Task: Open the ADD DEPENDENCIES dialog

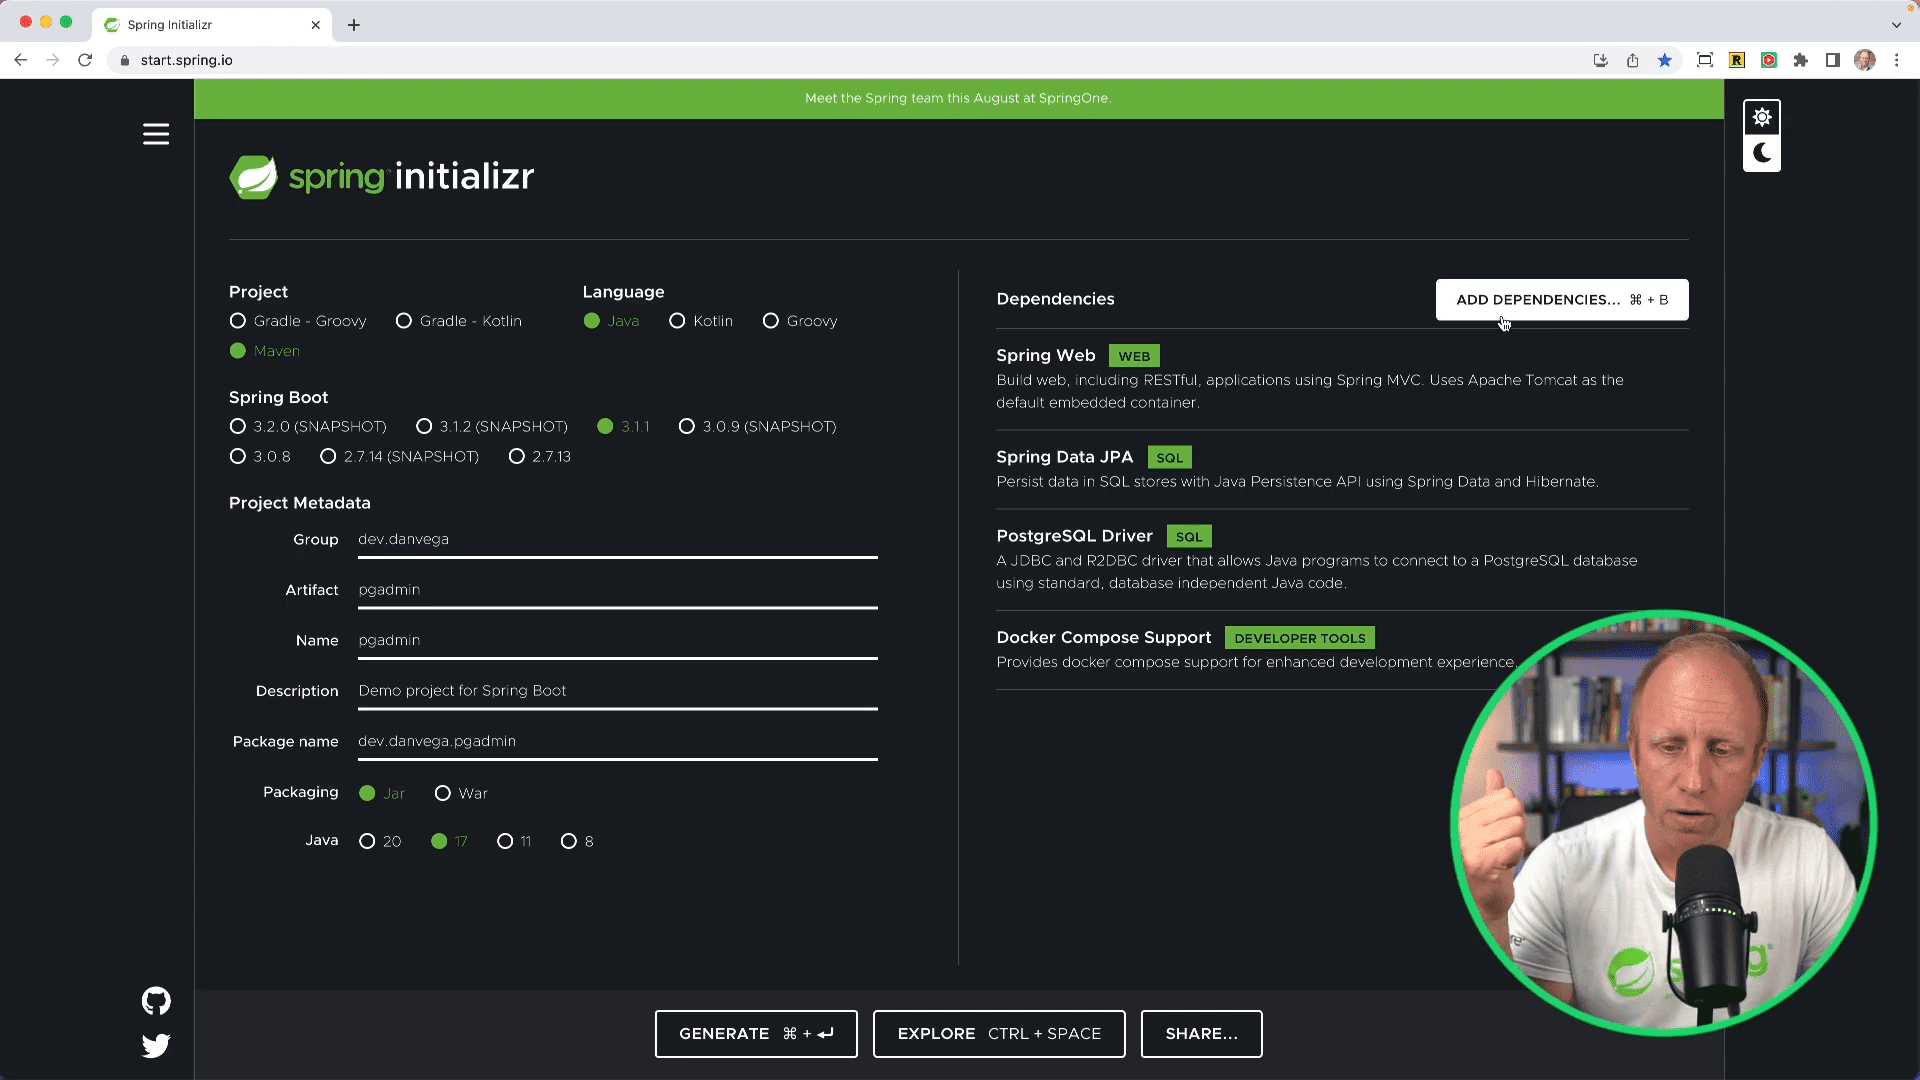Action: tap(1561, 299)
